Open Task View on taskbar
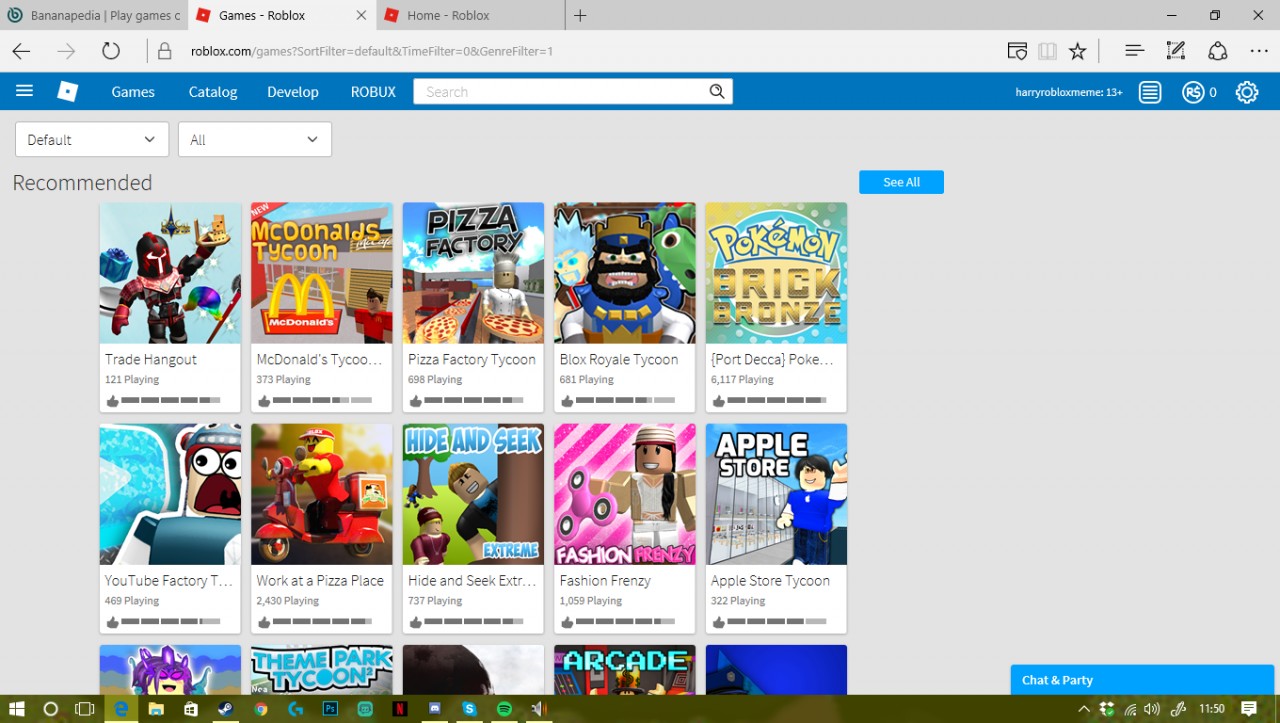The height and width of the screenshot is (723, 1280). [x=85, y=709]
